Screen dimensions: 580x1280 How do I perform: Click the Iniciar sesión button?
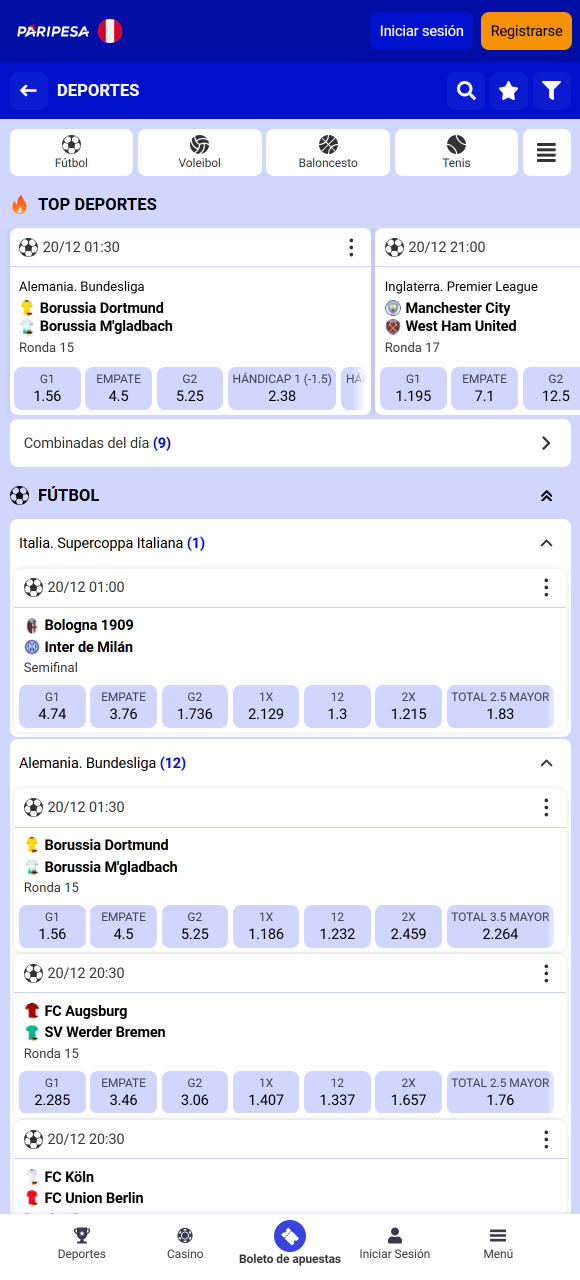coord(420,30)
